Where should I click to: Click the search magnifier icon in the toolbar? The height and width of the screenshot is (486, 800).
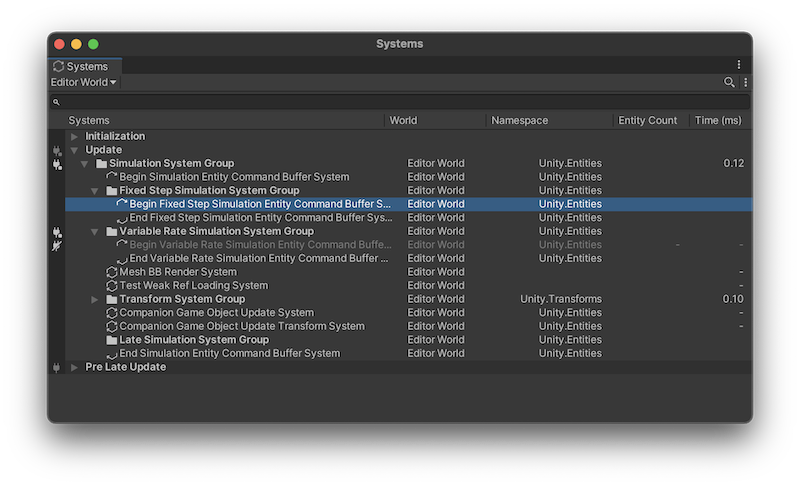(729, 82)
